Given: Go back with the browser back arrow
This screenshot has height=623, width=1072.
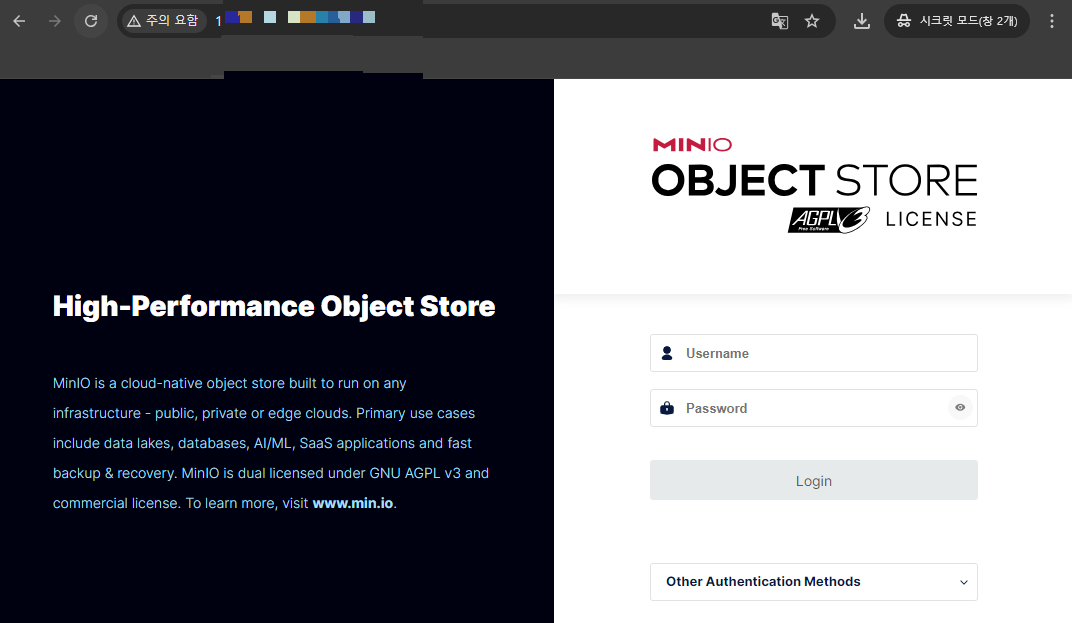Looking at the screenshot, I should [19, 21].
